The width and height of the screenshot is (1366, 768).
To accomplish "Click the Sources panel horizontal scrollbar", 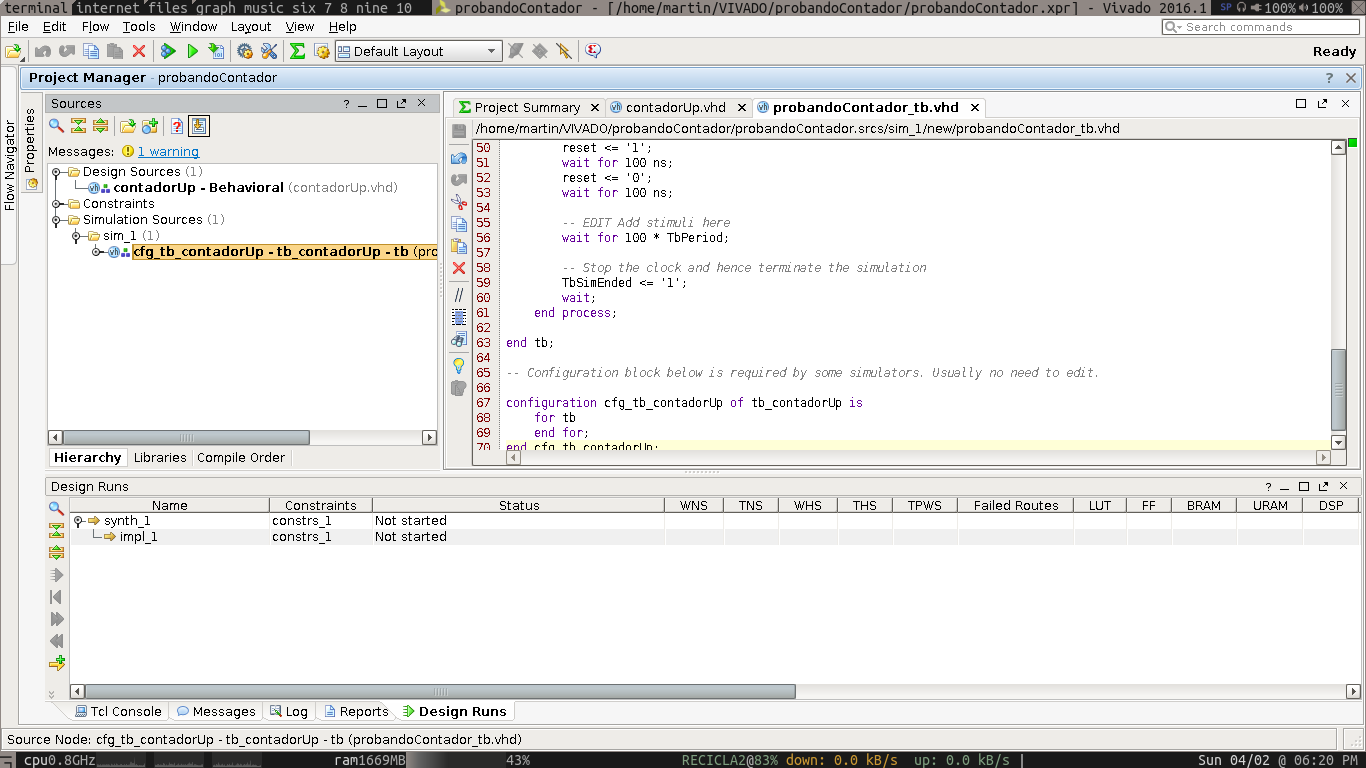I will [186, 437].
